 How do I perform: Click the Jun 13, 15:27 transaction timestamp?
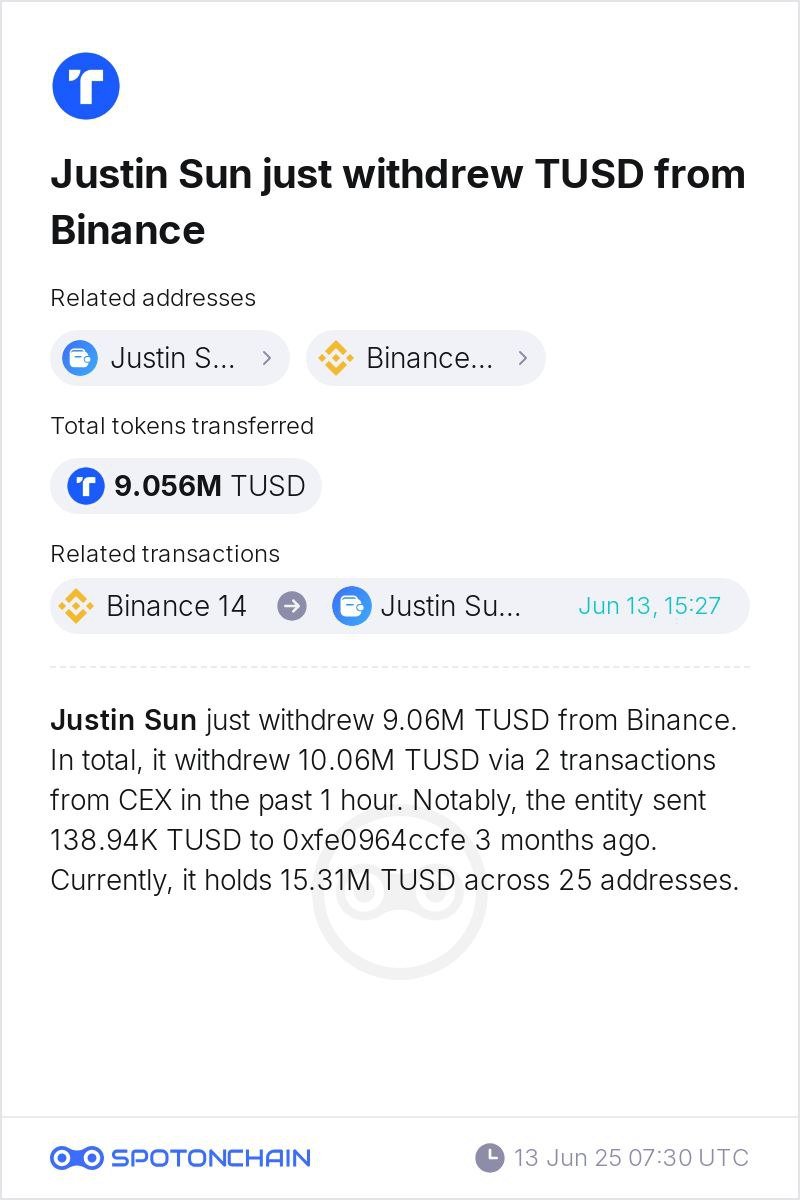tap(649, 606)
